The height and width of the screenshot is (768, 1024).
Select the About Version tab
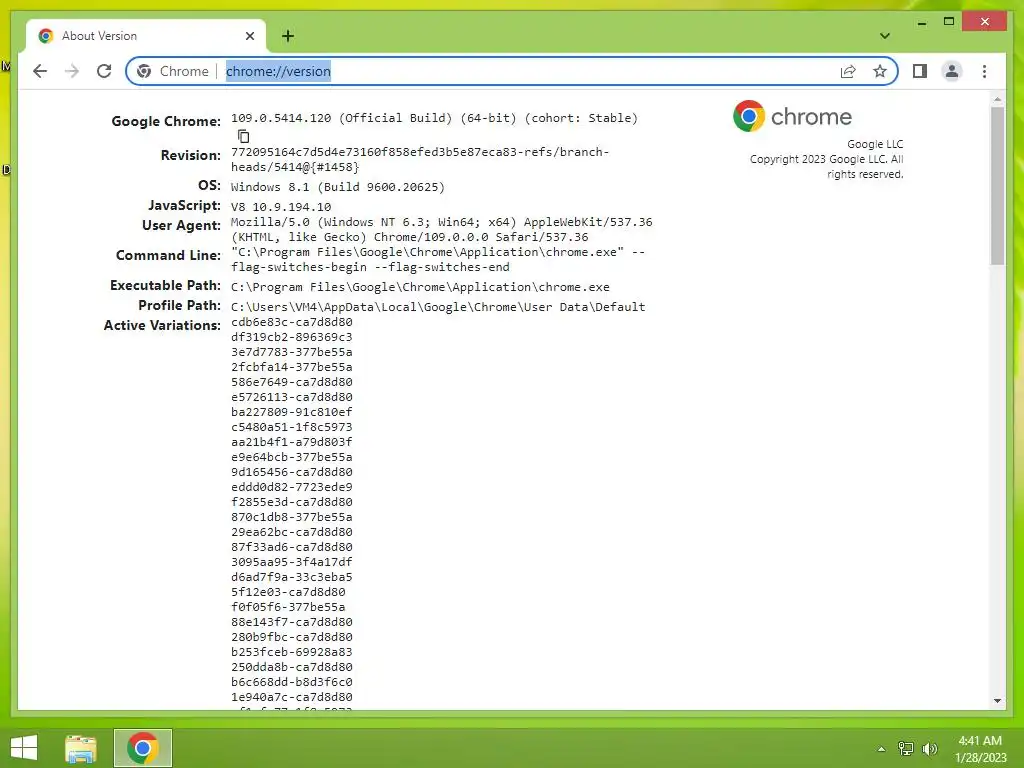pyautogui.click(x=145, y=36)
